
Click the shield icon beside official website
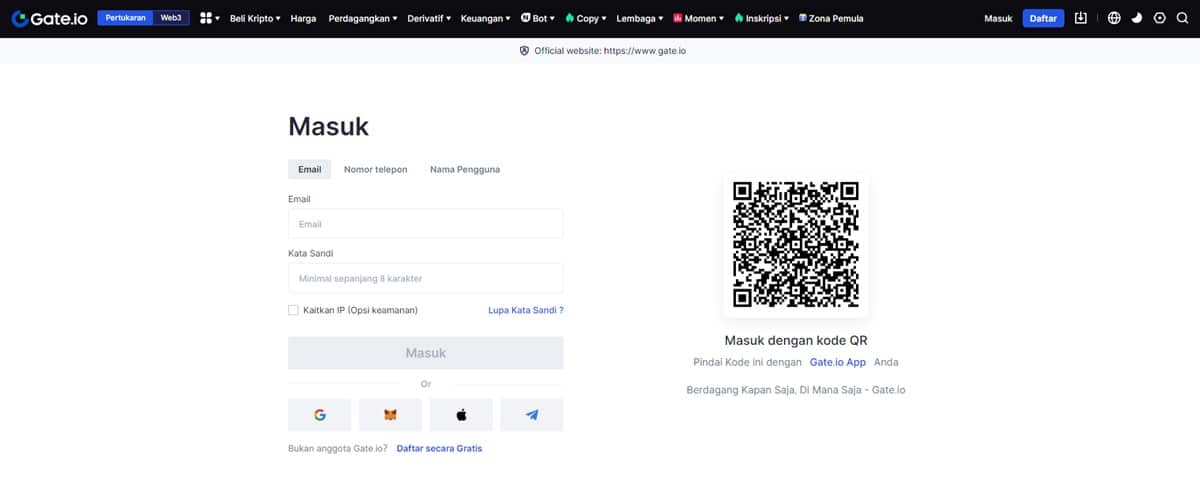pyautogui.click(x=524, y=51)
